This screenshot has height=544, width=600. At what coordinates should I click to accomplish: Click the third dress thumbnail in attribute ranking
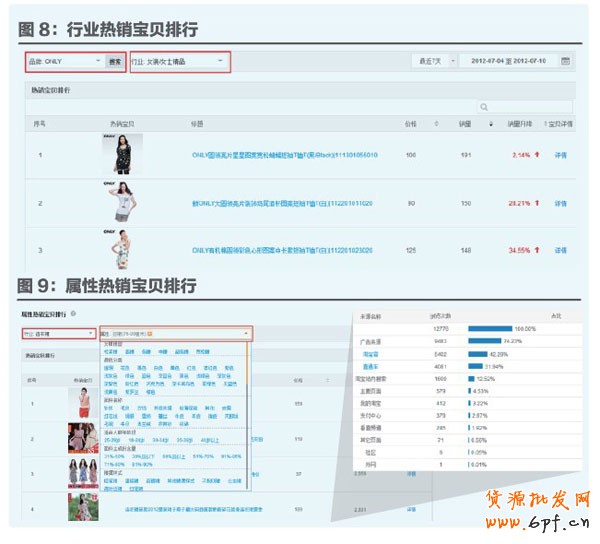(83, 471)
